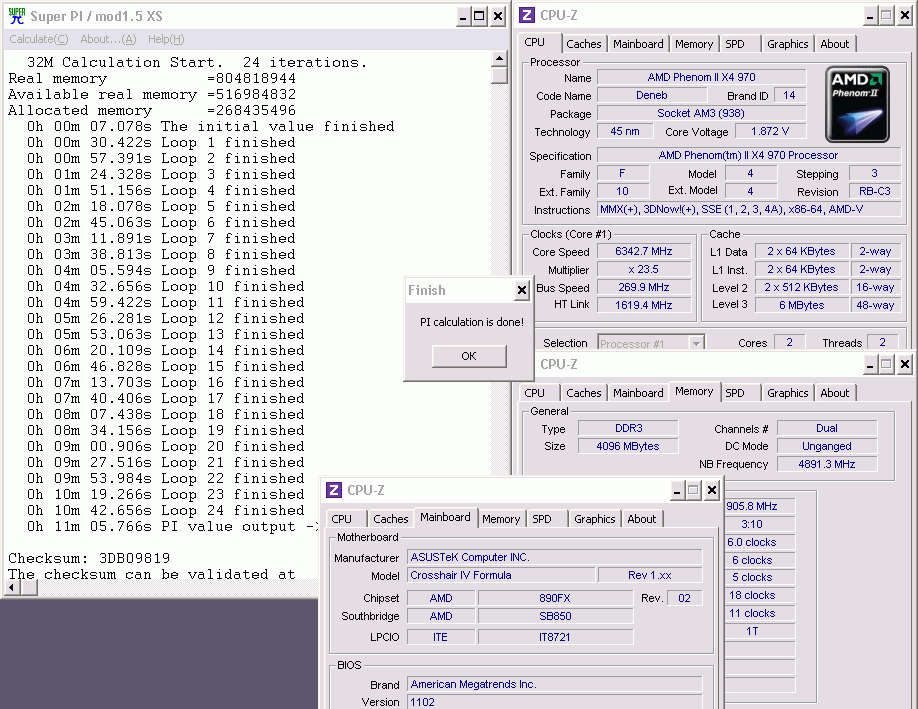Click OK in the Finish dialog
This screenshot has width=918, height=709.
(469, 356)
